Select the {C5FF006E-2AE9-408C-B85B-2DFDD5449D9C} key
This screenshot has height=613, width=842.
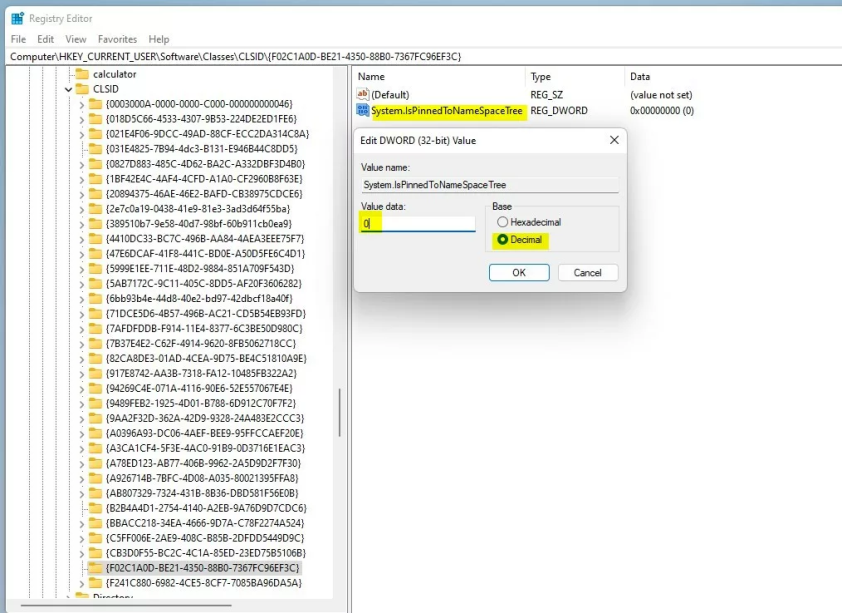point(205,538)
